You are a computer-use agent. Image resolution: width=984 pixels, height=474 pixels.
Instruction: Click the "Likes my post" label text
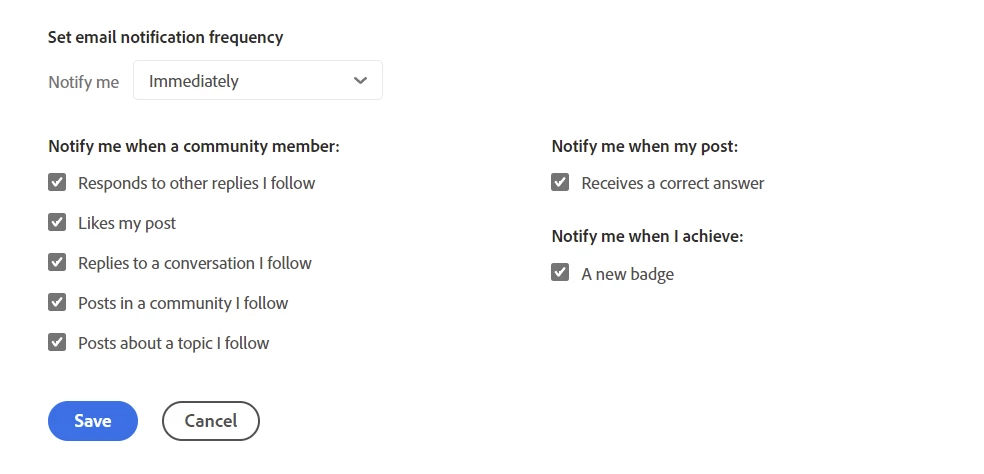[x=127, y=223]
